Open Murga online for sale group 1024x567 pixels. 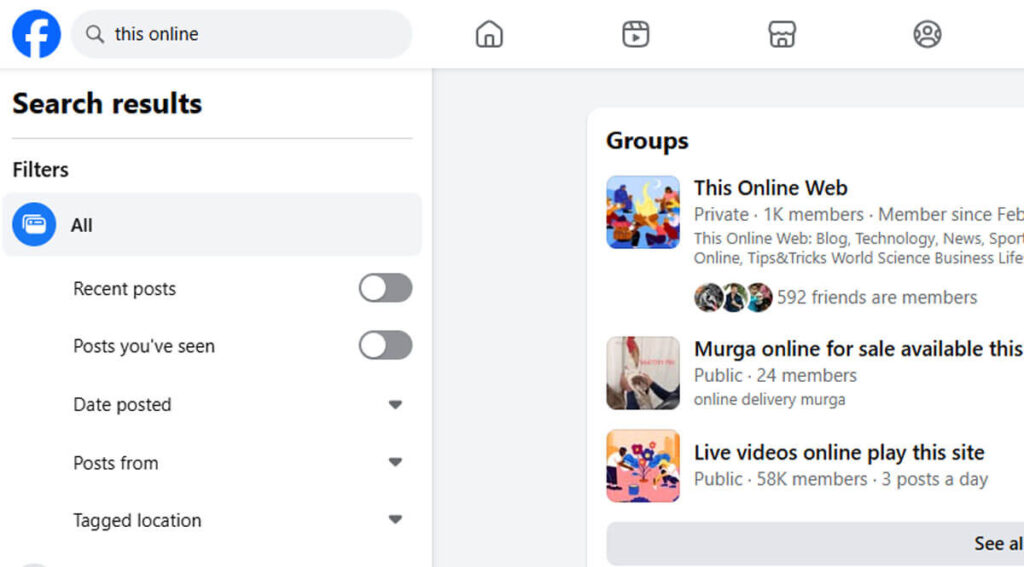tap(857, 349)
